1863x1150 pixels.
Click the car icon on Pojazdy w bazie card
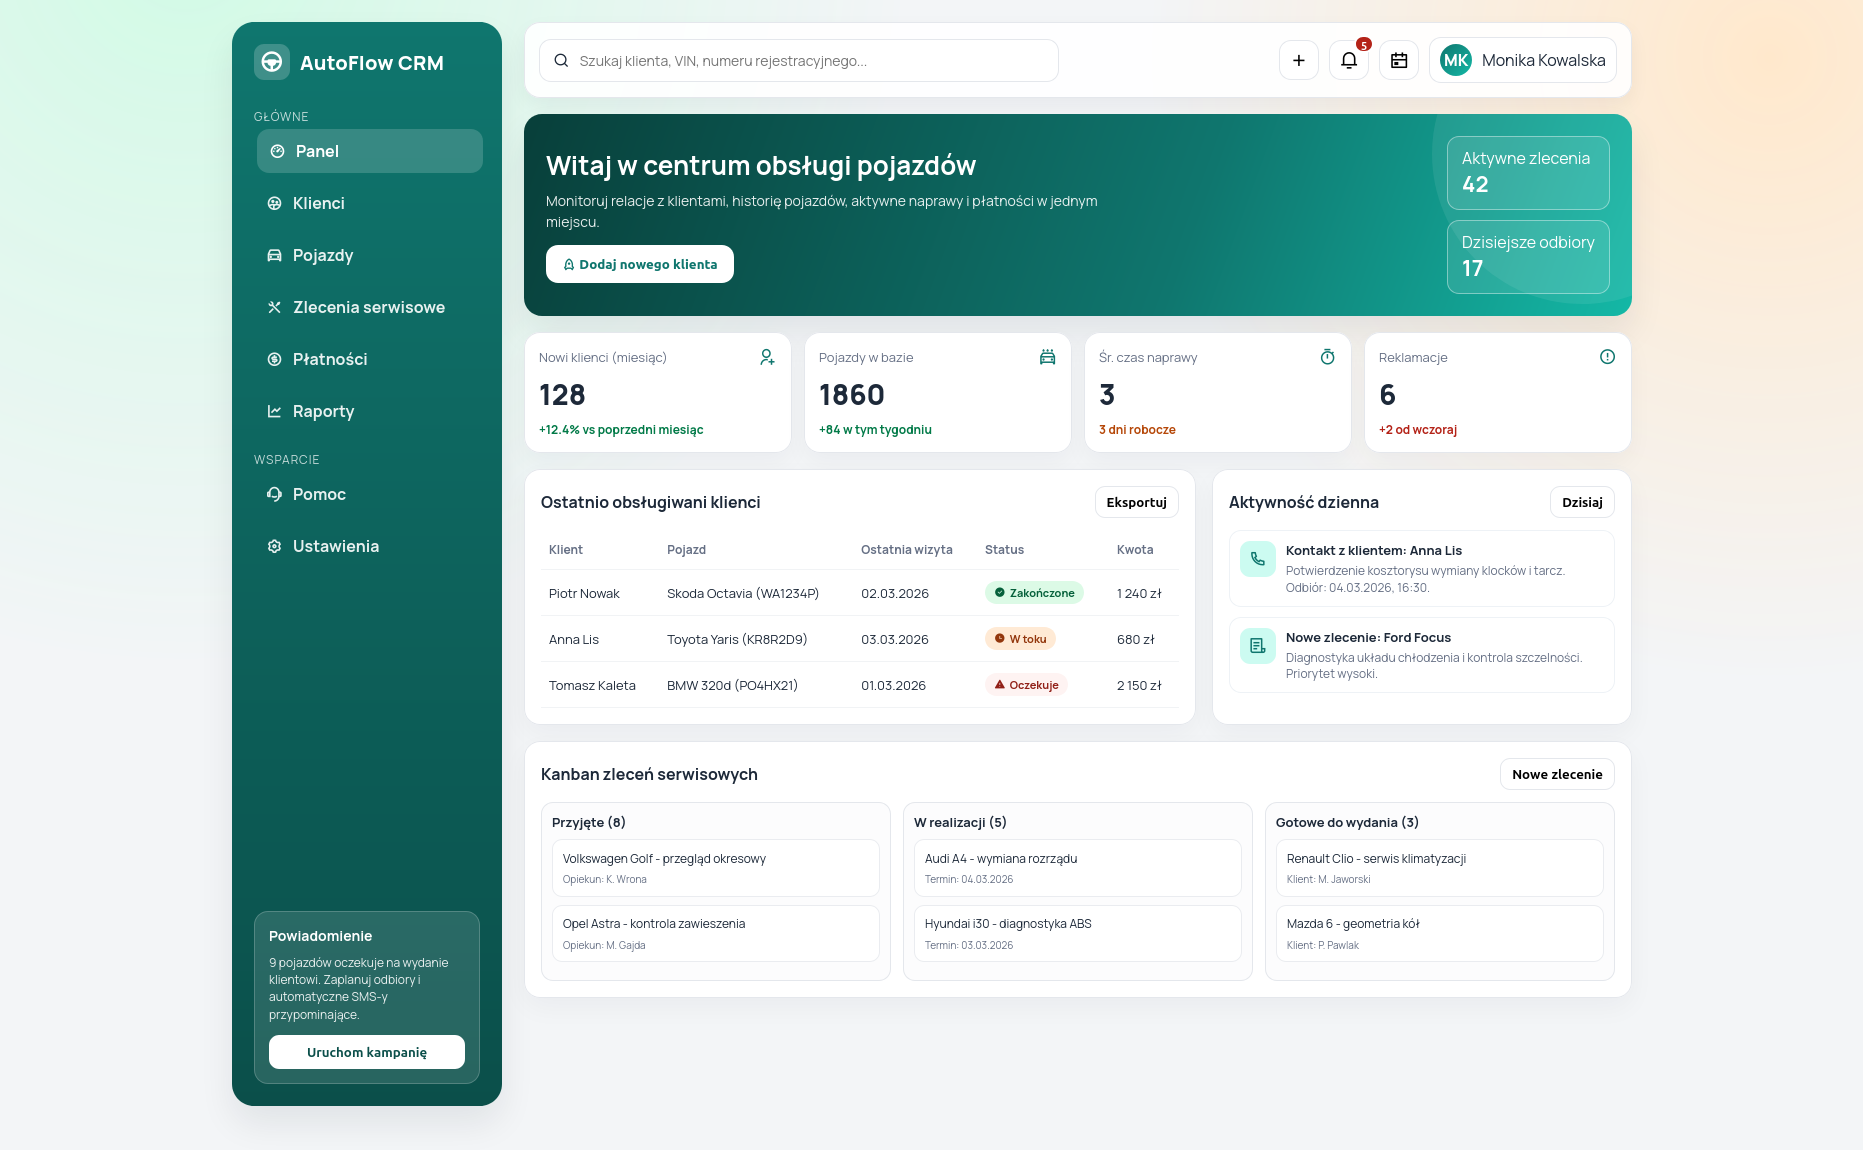coord(1047,357)
